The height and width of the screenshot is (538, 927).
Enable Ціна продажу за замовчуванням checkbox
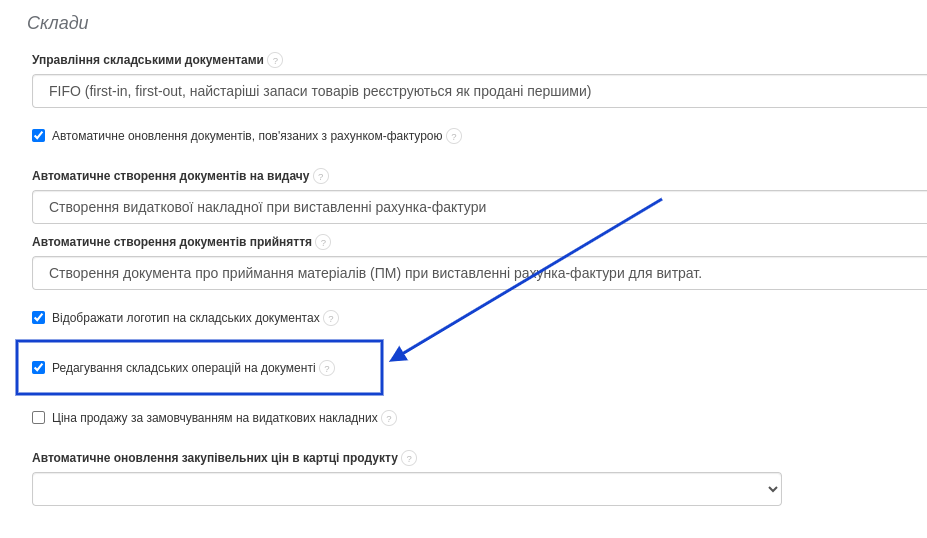pos(39,418)
